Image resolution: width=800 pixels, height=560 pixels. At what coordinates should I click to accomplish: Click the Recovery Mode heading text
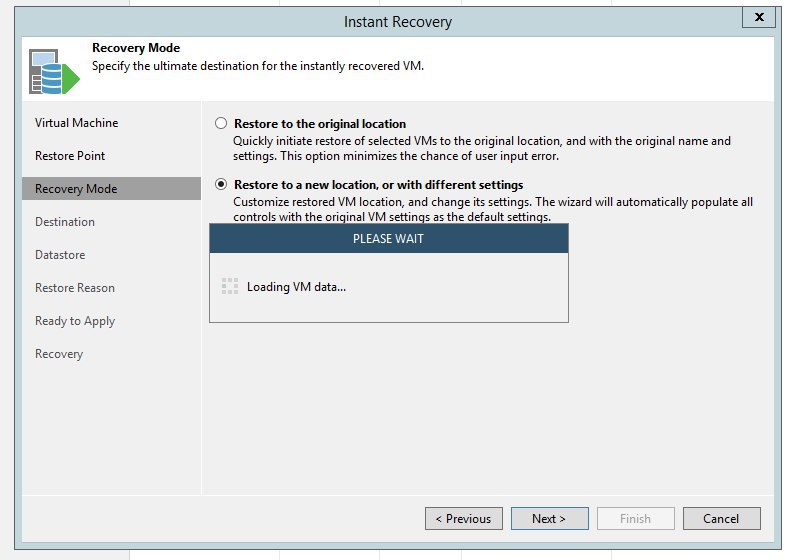(x=136, y=48)
